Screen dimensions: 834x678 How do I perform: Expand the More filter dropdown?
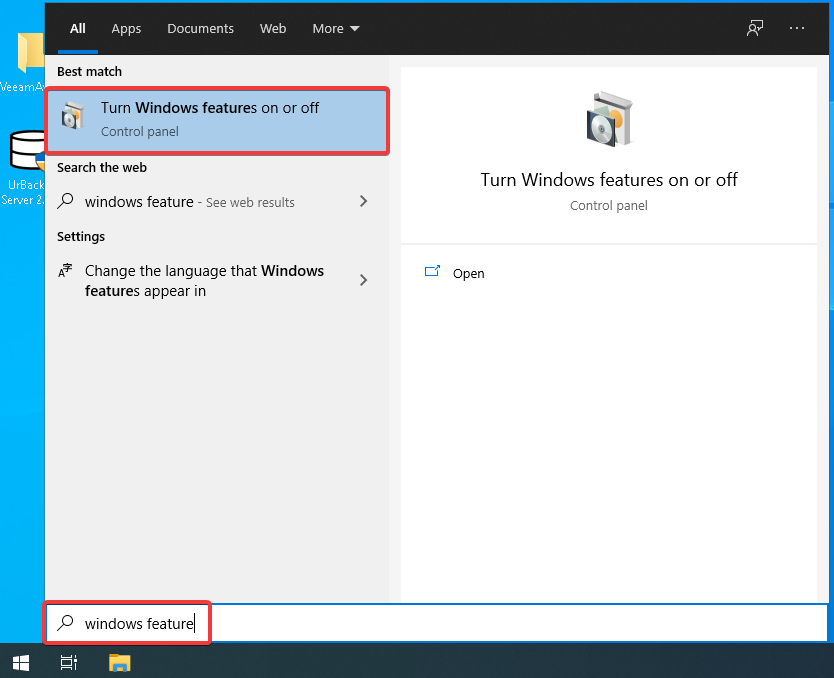[336, 28]
